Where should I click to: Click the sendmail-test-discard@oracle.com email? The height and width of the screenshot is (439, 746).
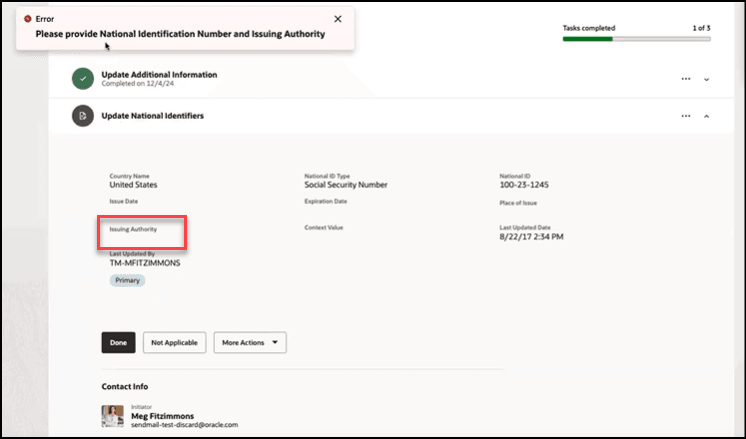pyautogui.click(x=185, y=425)
